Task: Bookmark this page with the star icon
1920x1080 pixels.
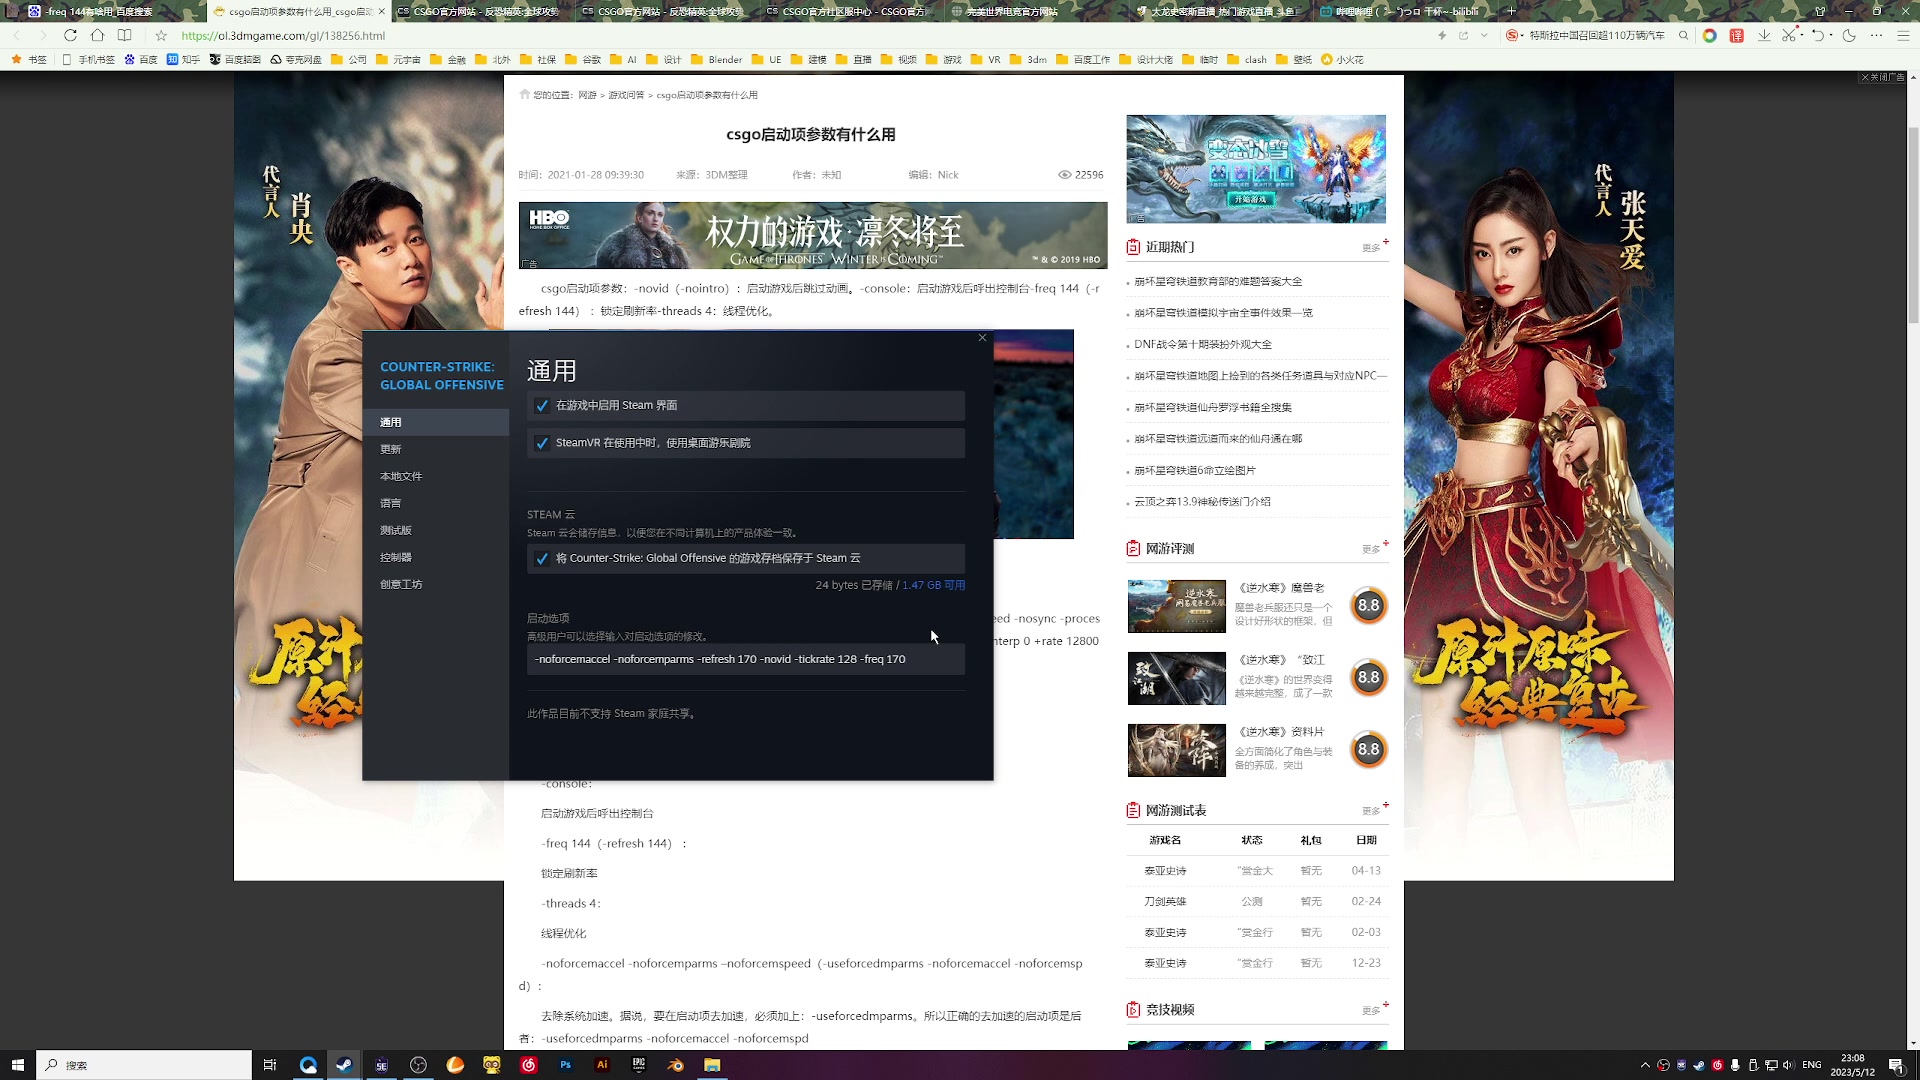Action: (161, 35)
